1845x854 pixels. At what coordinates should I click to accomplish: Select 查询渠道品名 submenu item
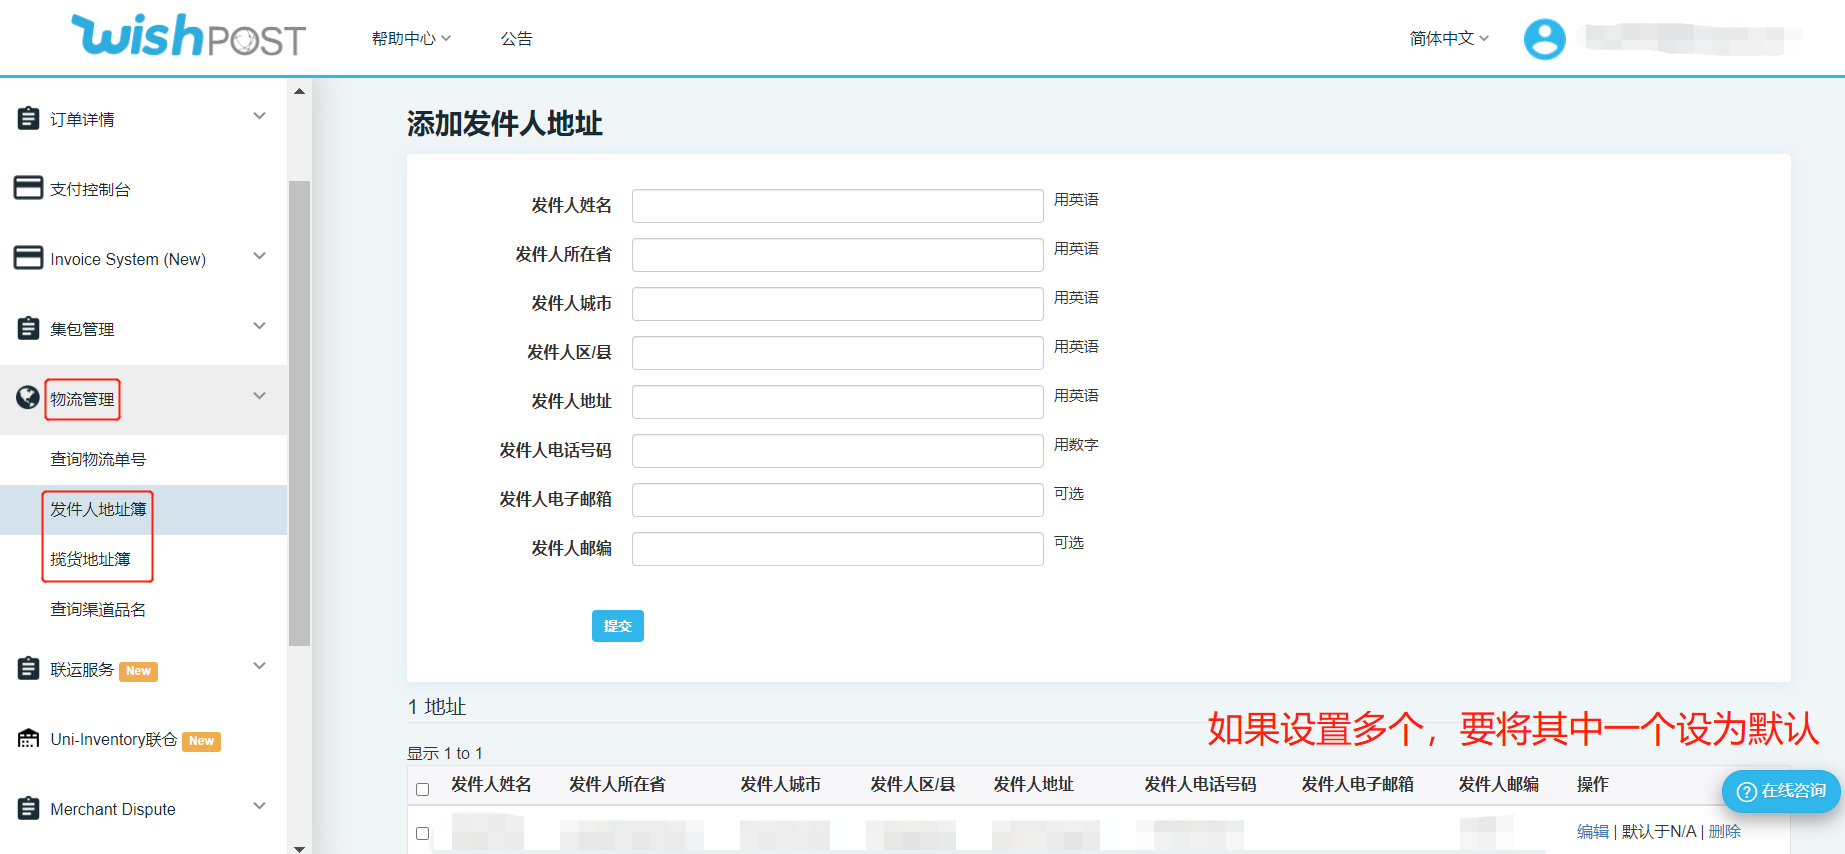(98, 609)
